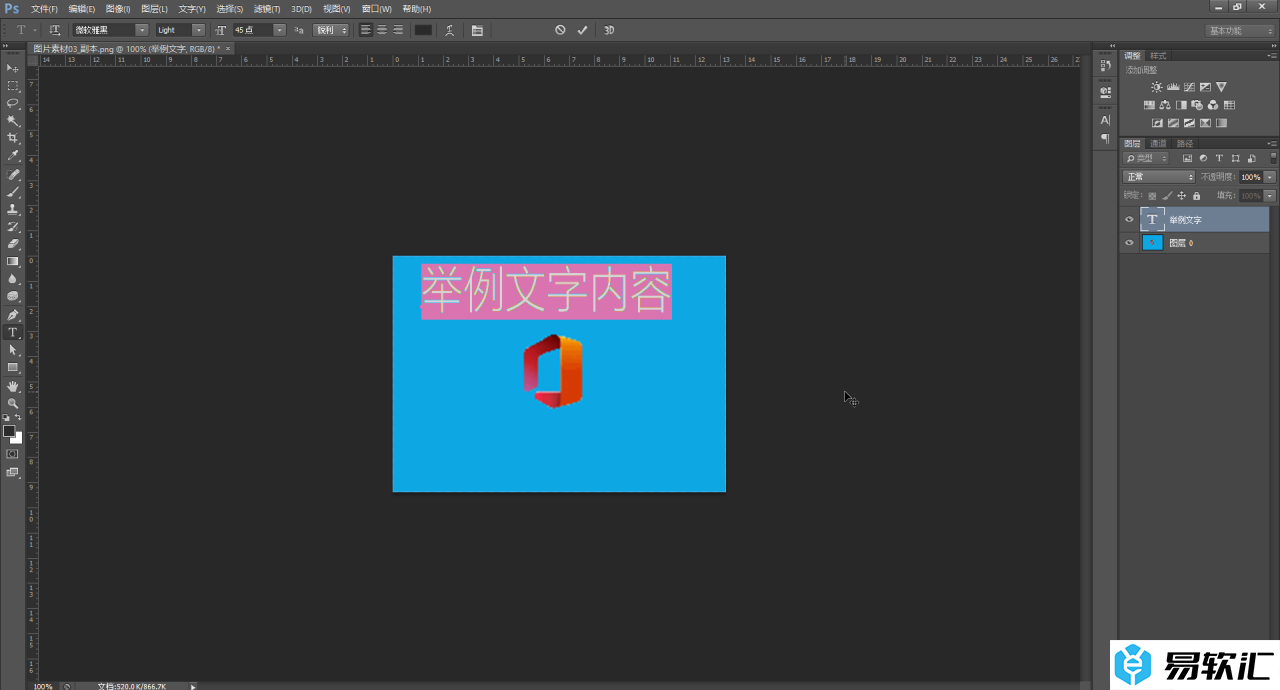Select the Rectangle shape tool

(13, 368)
